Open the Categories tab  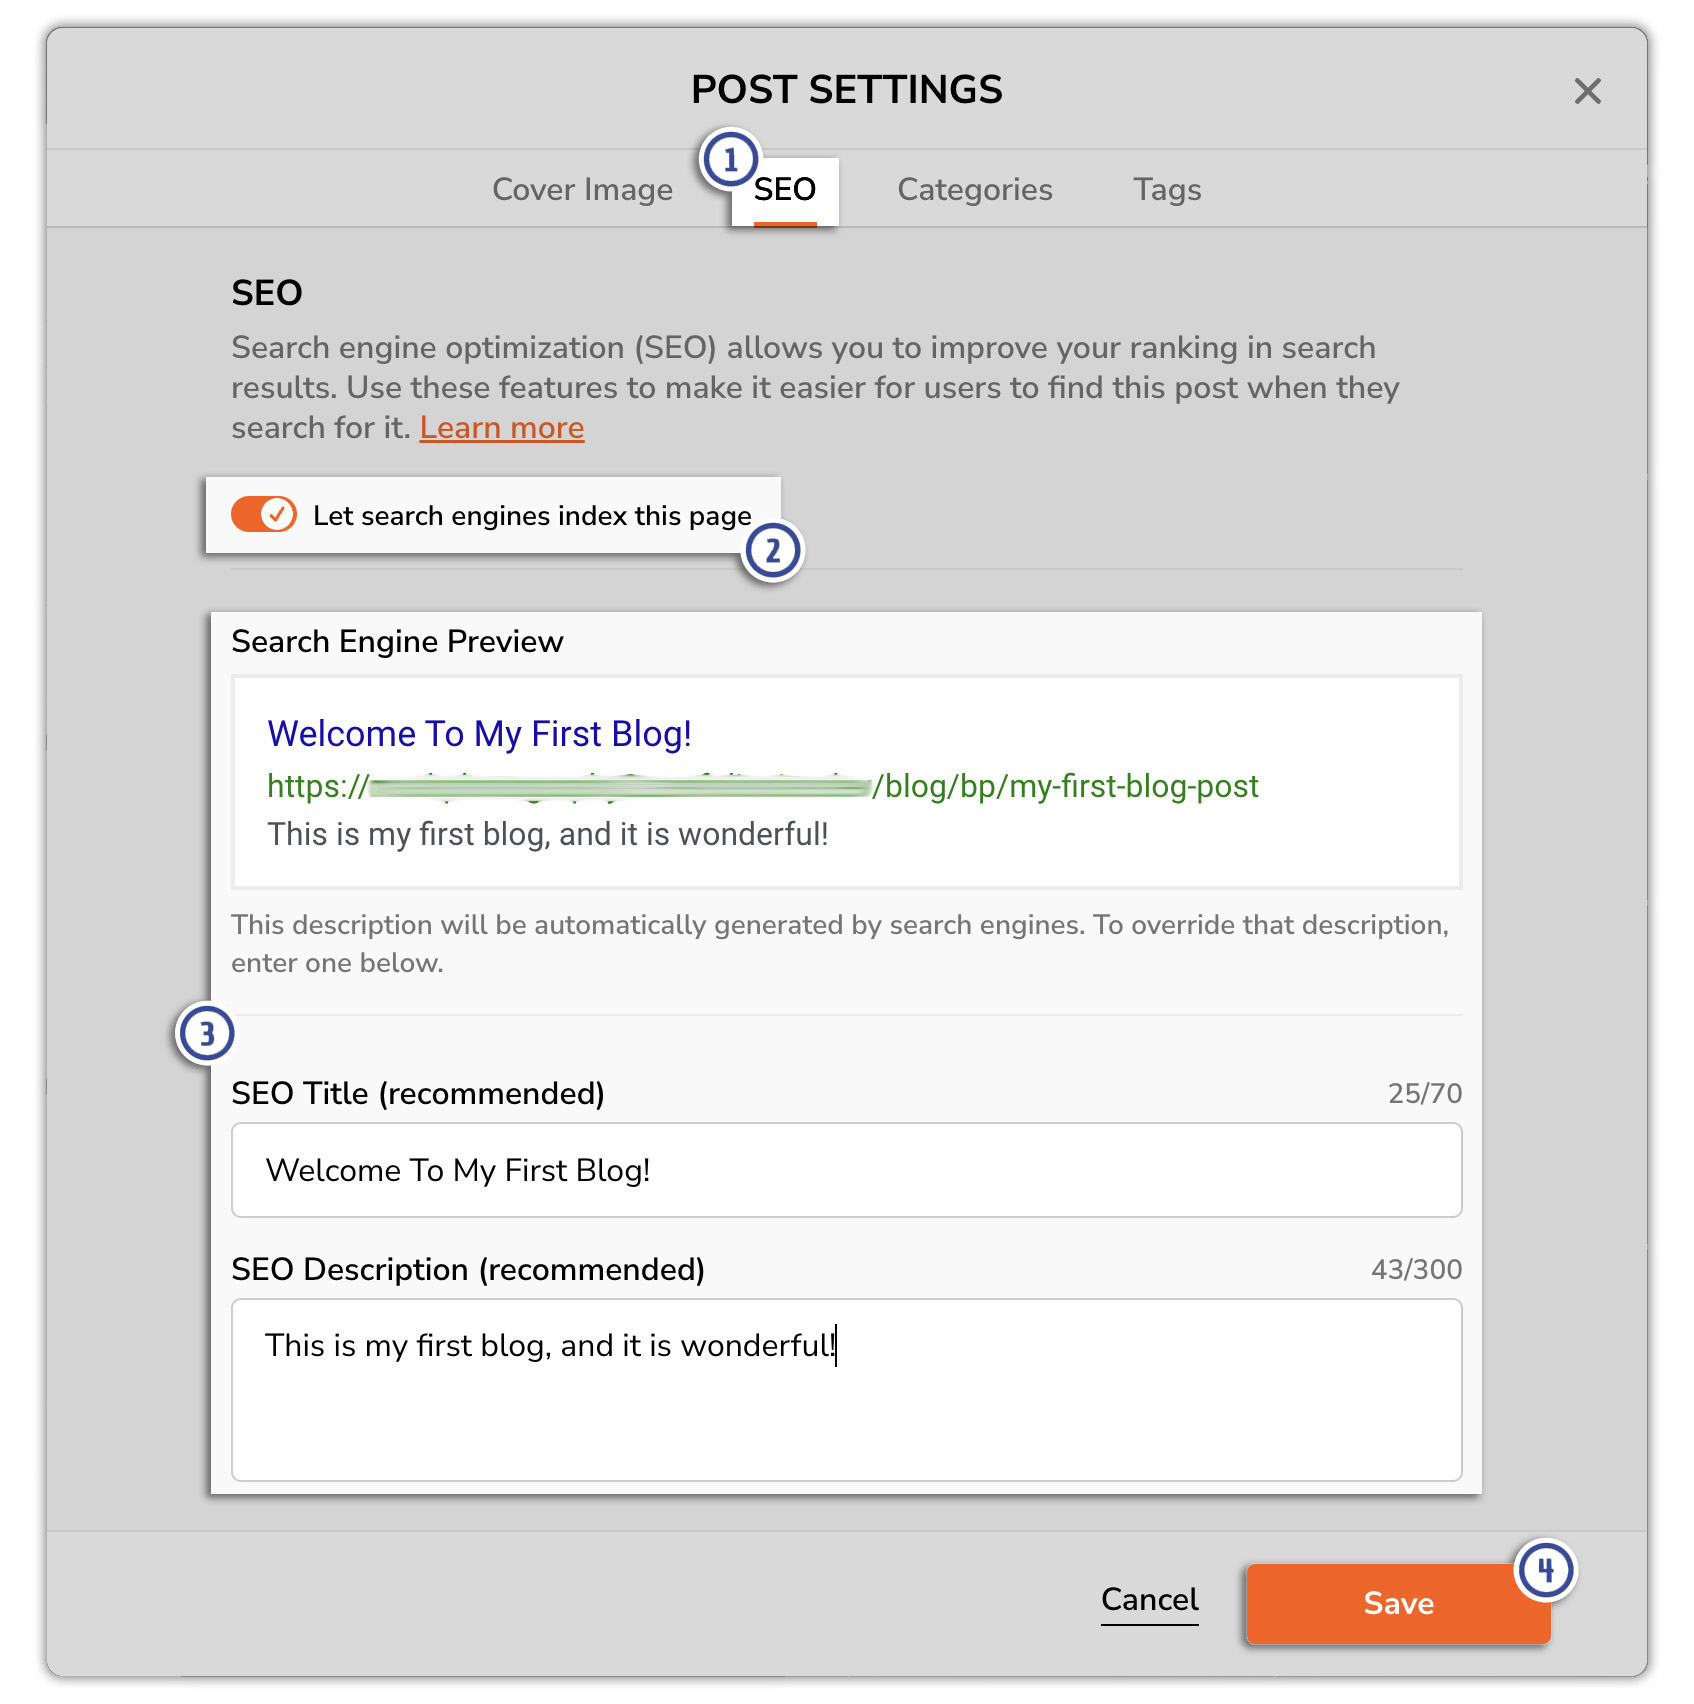(975, 189)
